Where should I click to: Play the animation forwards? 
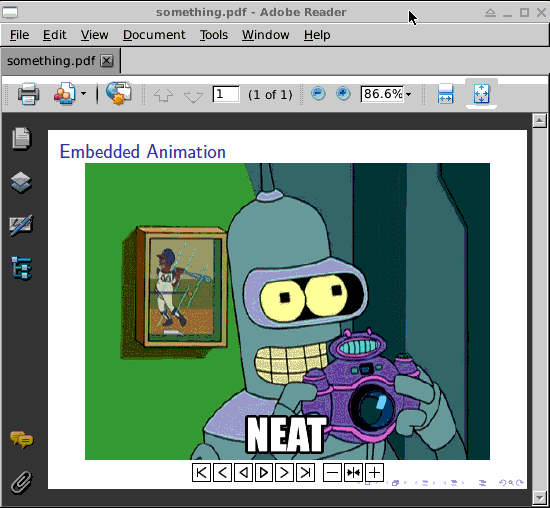point(264,473)
